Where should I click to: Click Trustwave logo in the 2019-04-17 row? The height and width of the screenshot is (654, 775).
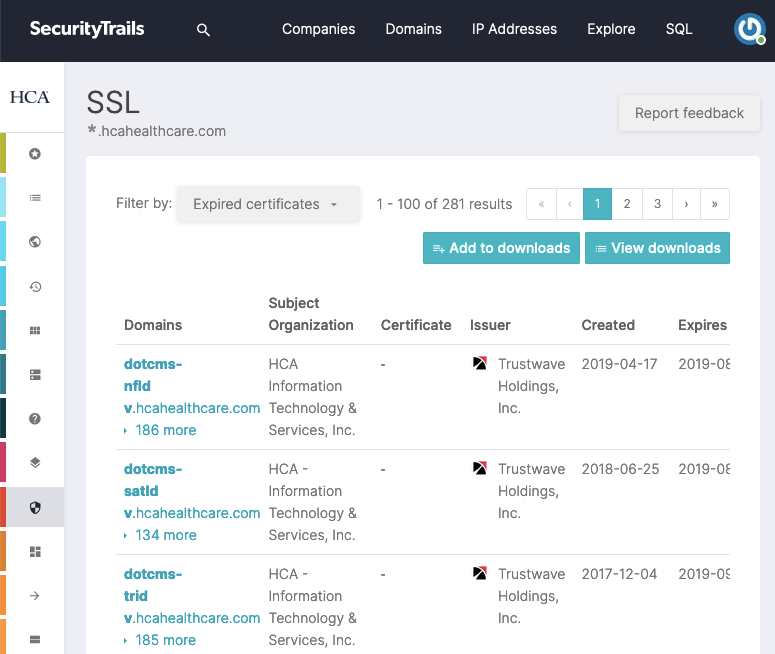pos(479,363)
